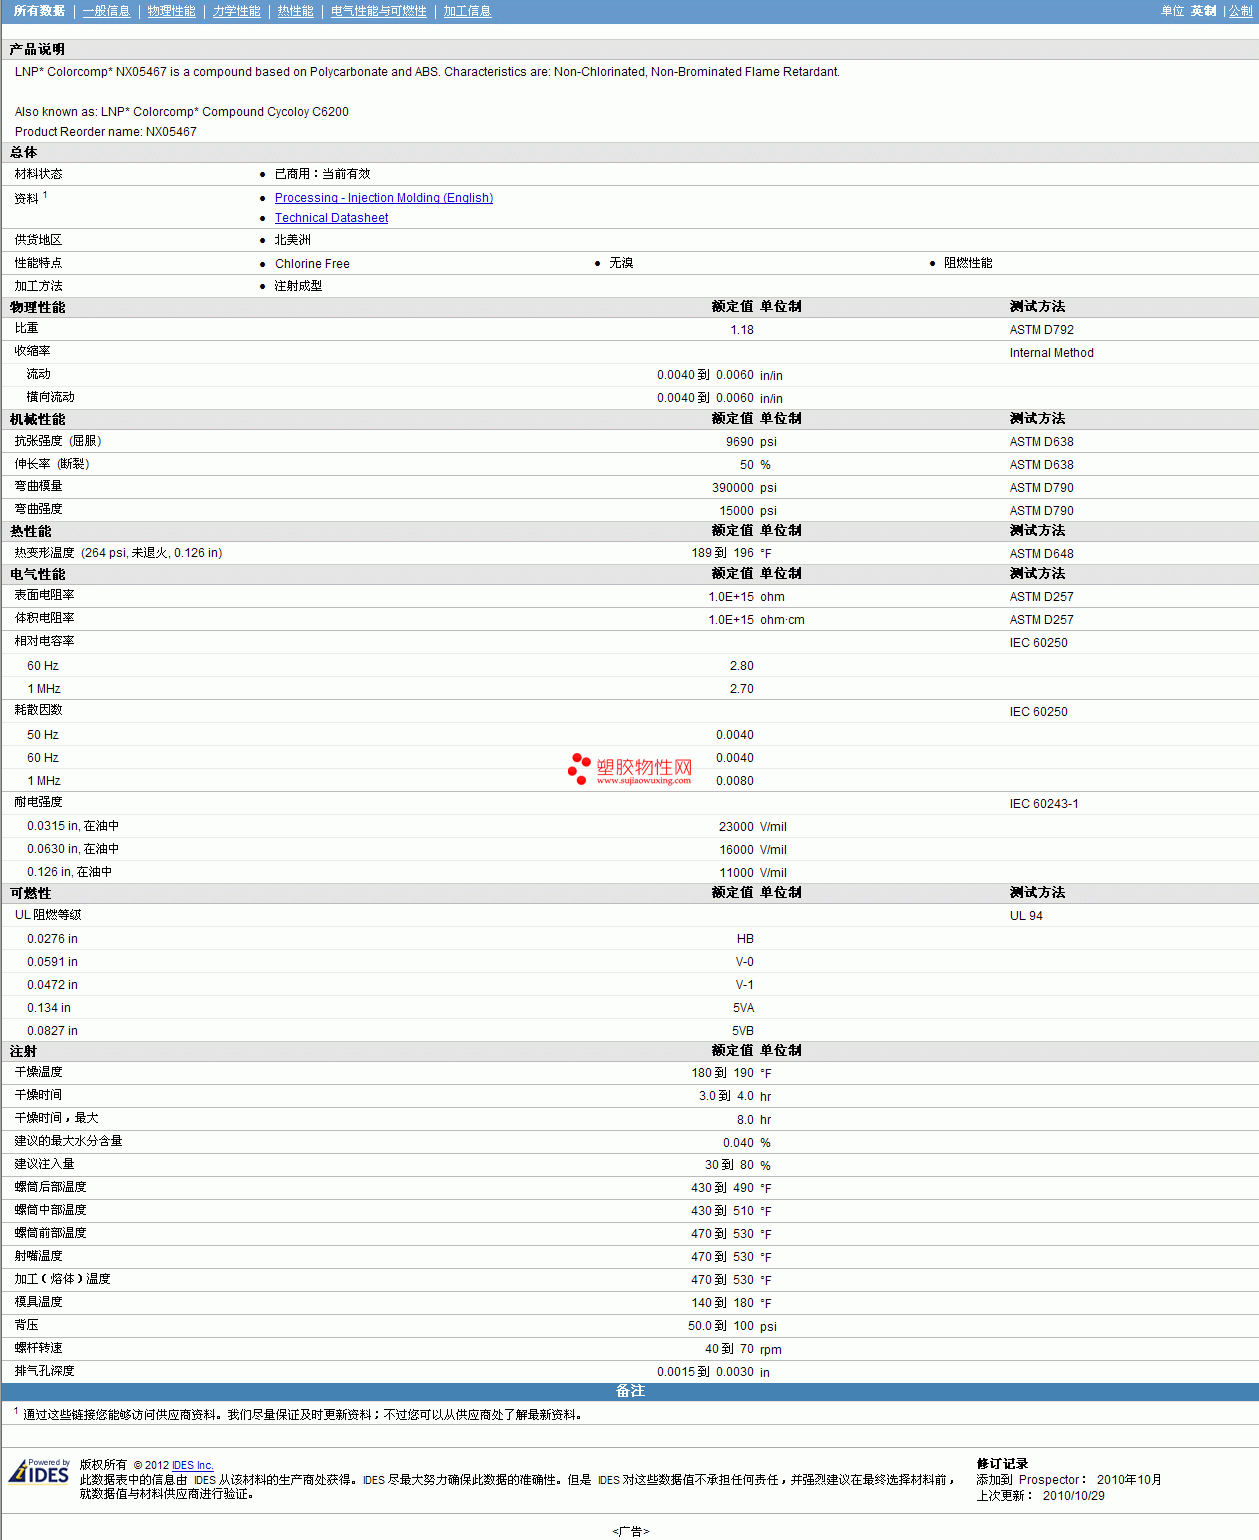Viewport: 1259px width, 1540px height.
Task: Select 排气孔深度 row label
Action: click(x=44, y=1371)
